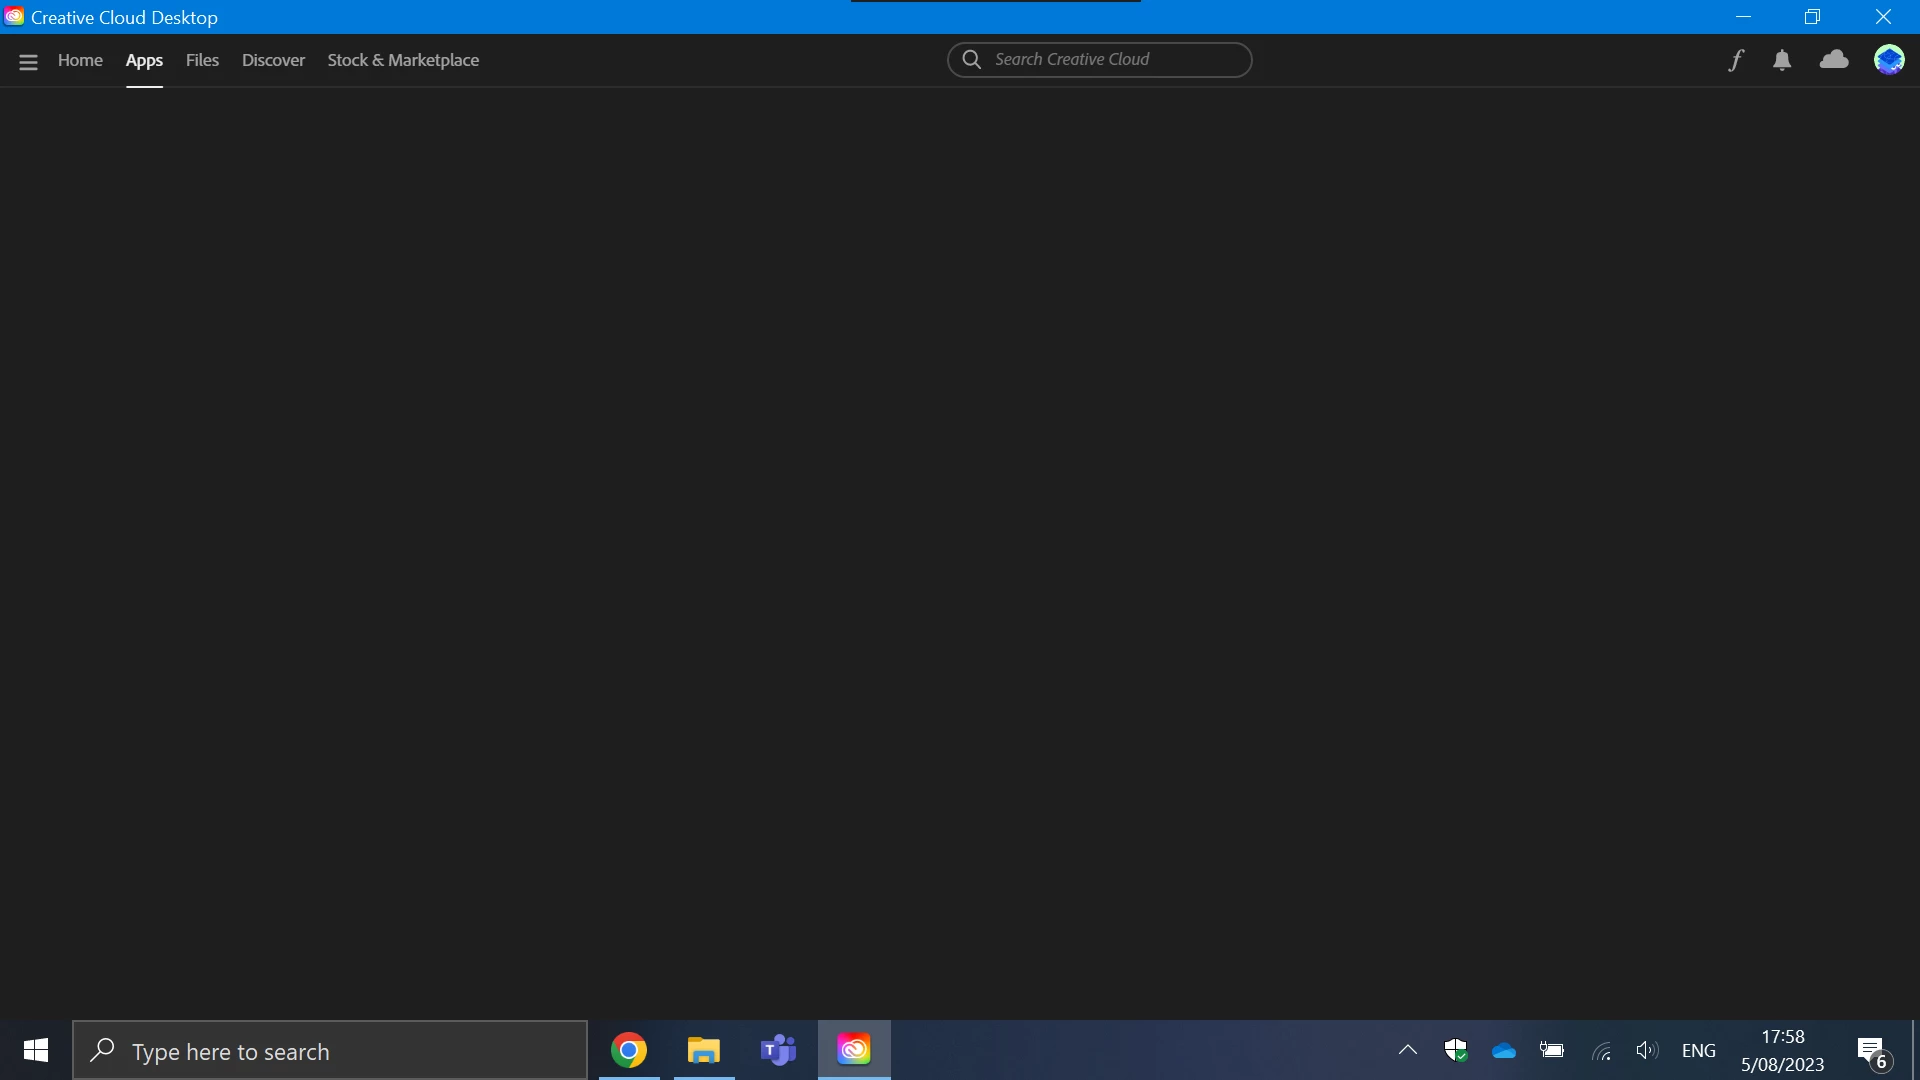
Task: Switch to the Files tab
Action: point(202,60)
